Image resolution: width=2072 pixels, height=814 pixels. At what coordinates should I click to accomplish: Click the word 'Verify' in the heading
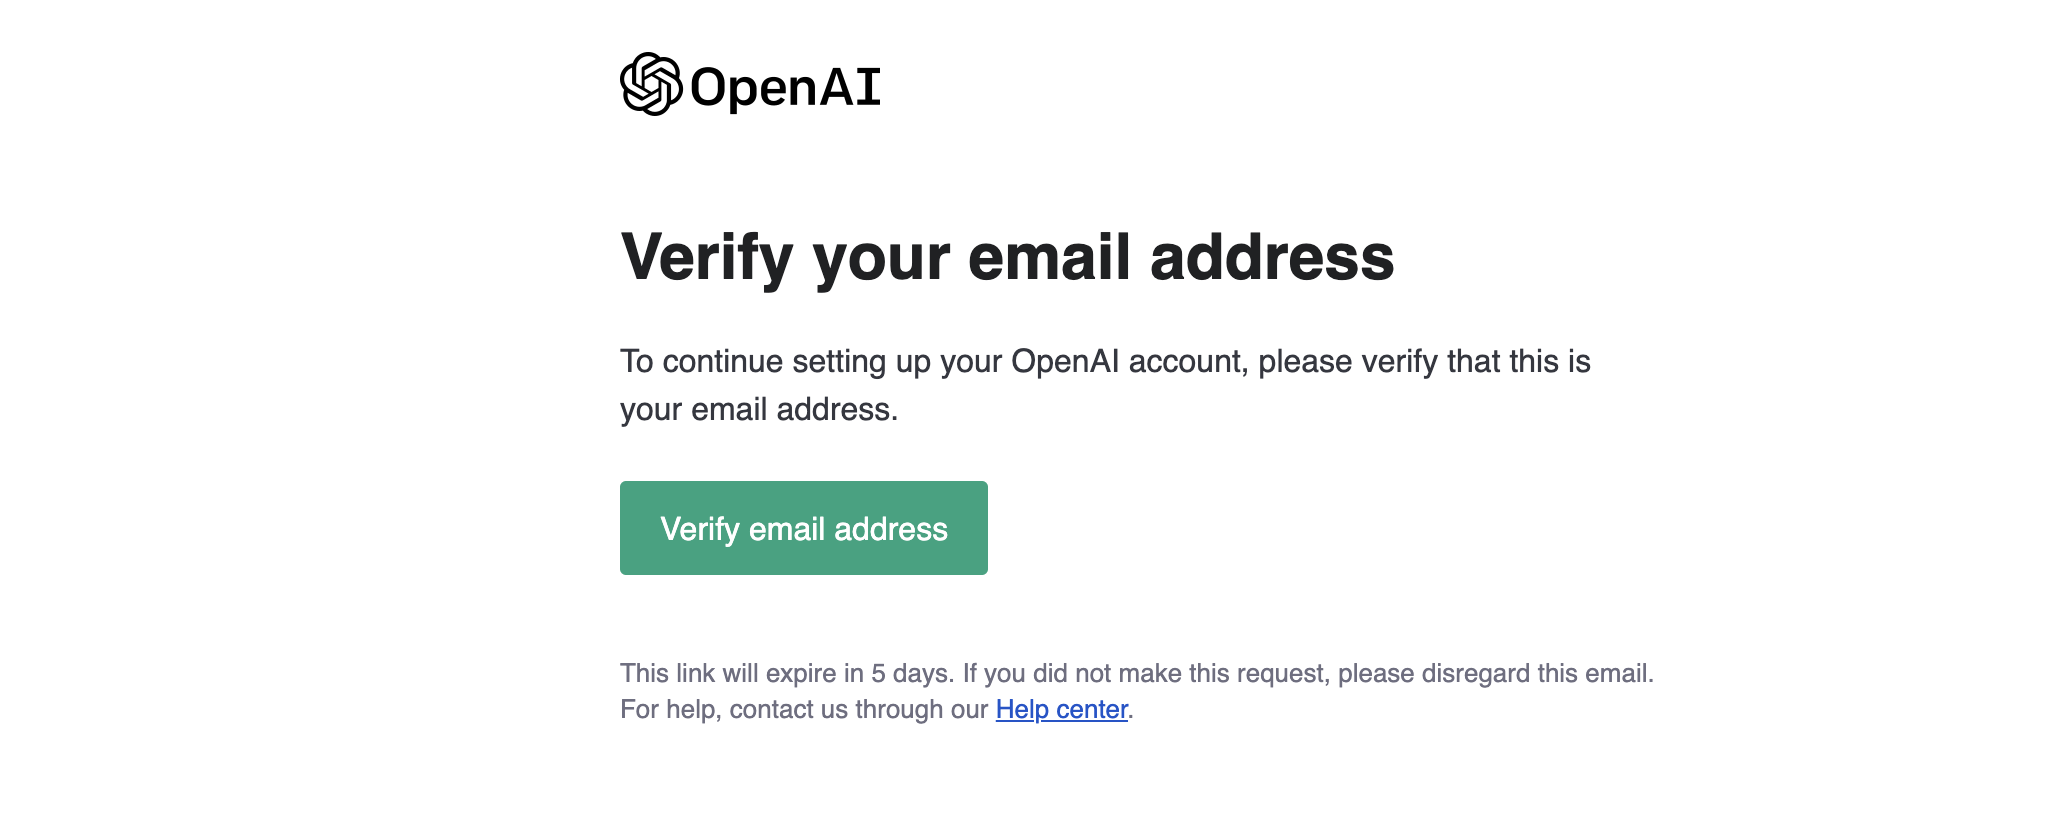707,258
